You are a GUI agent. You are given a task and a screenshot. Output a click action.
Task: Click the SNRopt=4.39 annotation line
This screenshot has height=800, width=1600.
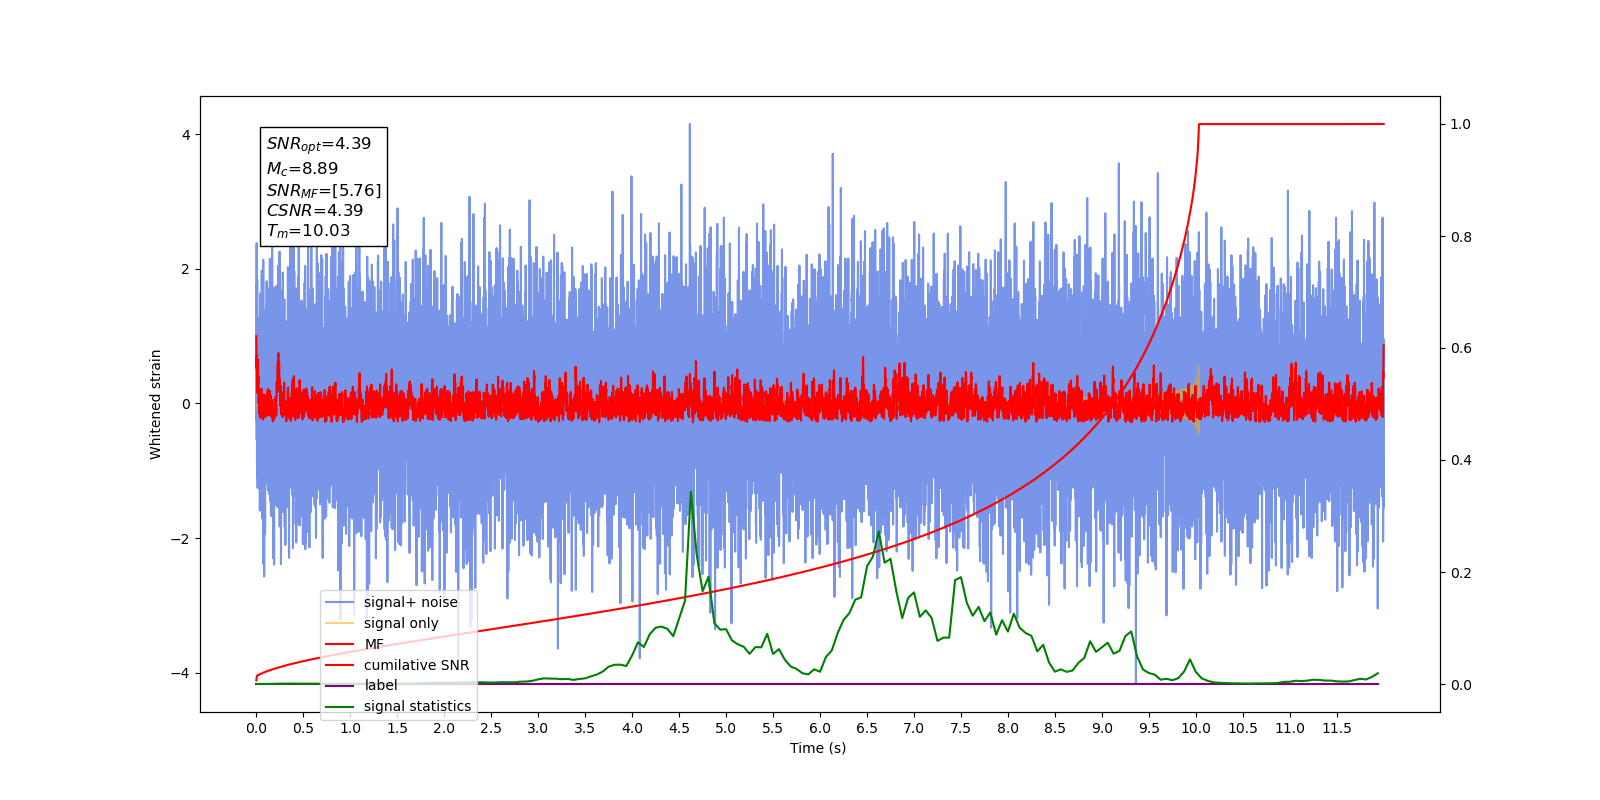click(x=319, y=144)
